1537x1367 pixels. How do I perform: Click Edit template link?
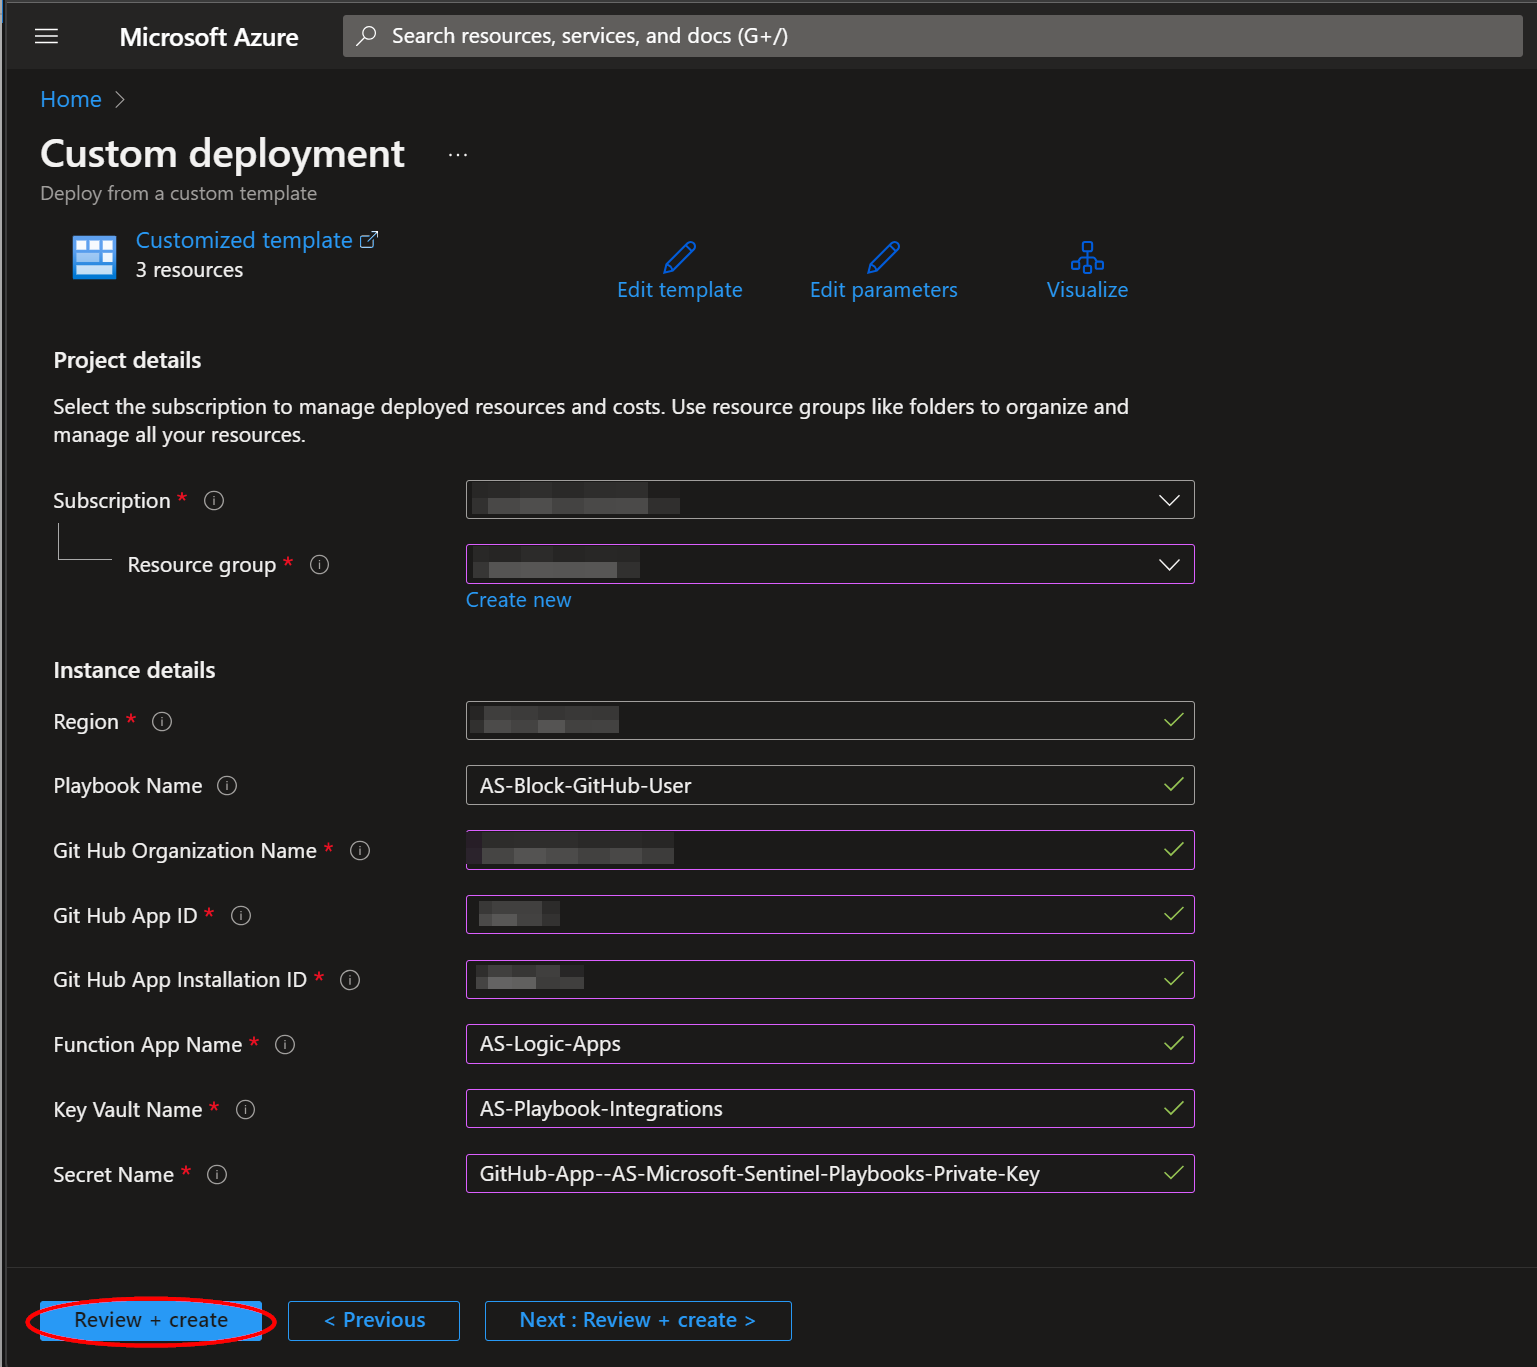(x=680, y=290)
